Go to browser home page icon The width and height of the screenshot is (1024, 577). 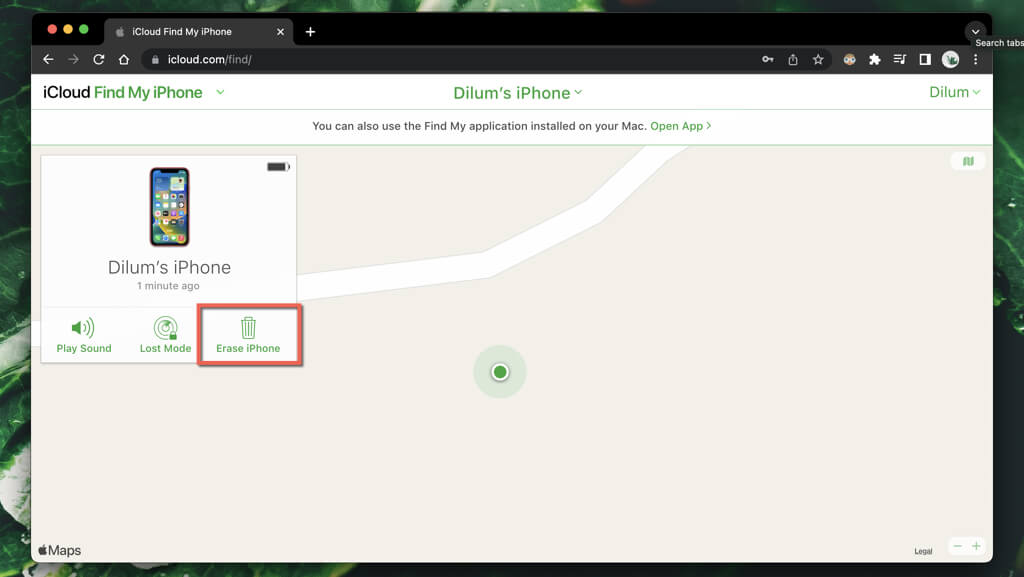click(x=123, y=60)
